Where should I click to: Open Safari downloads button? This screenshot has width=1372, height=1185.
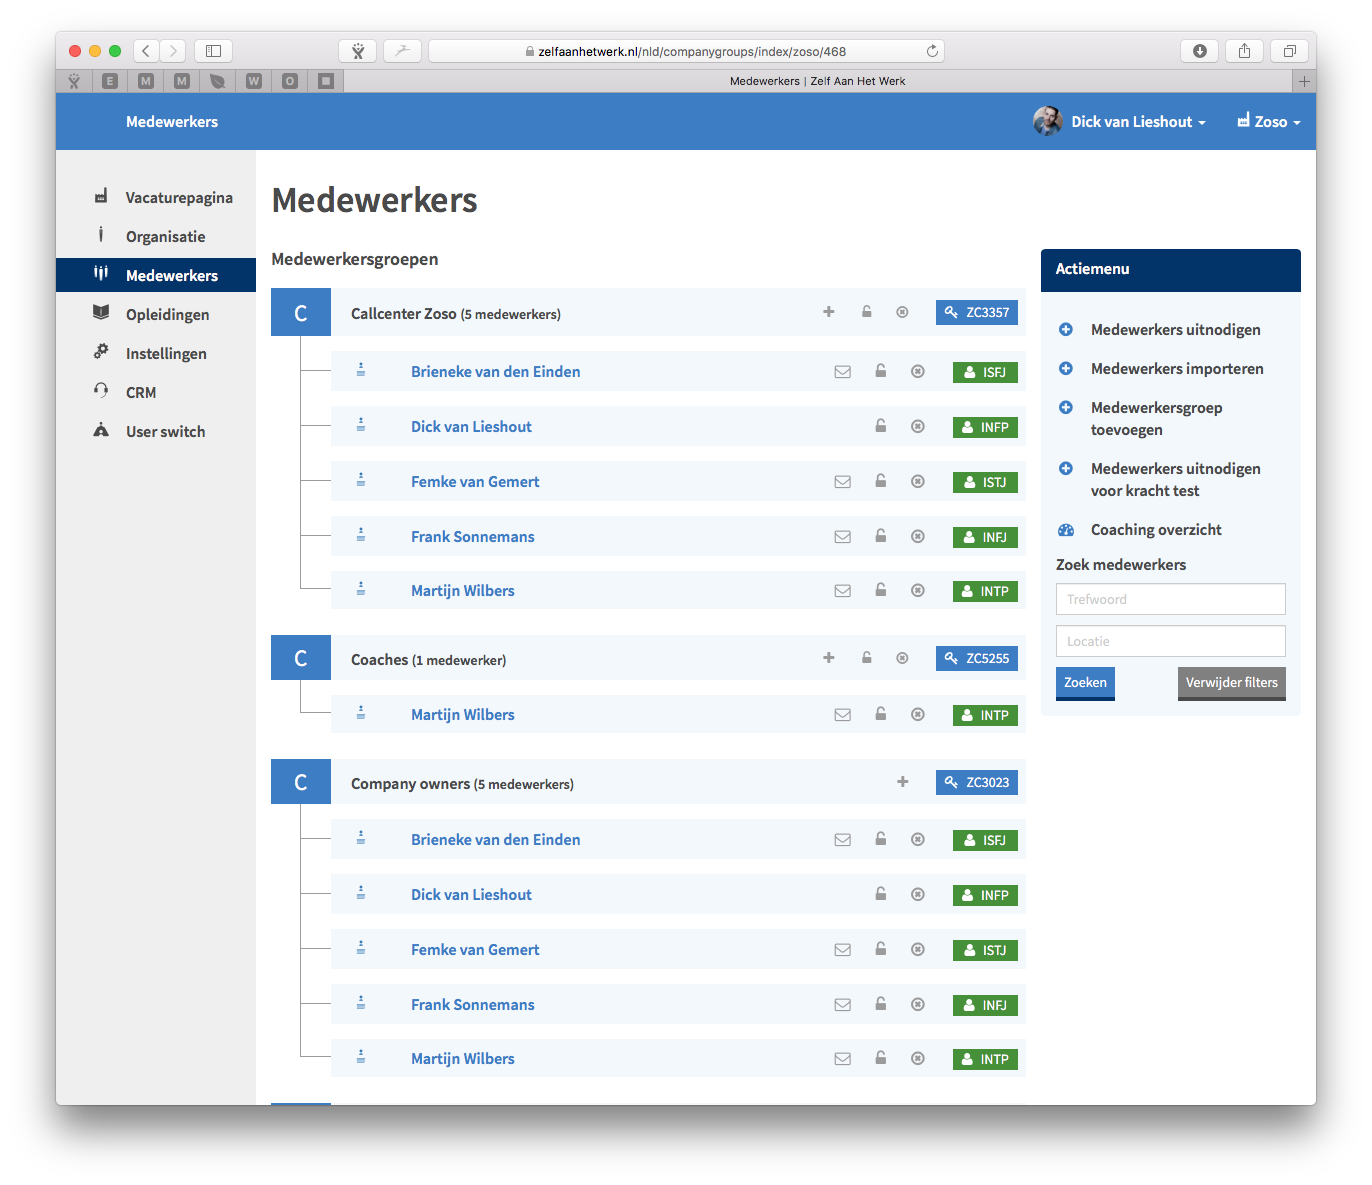[1199, 51]
